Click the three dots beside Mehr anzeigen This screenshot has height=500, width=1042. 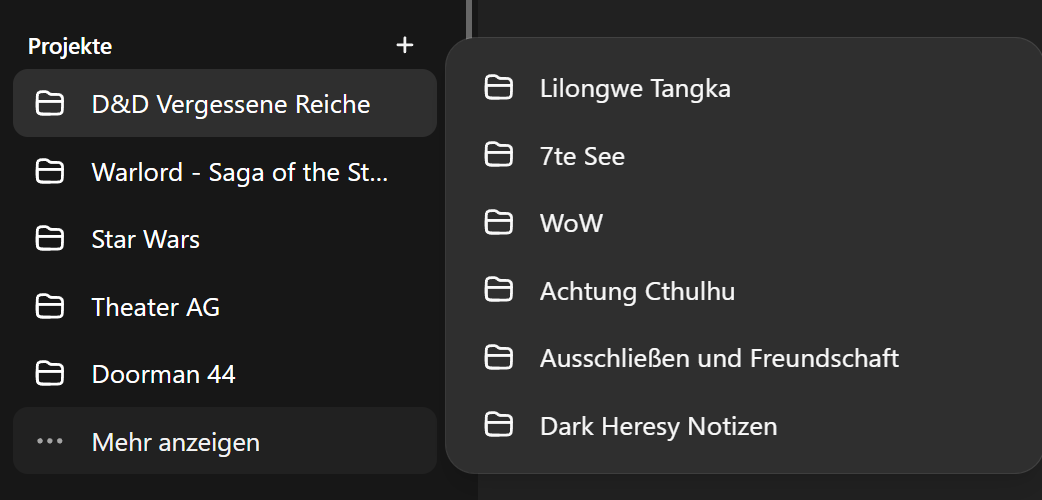(50, 441)
